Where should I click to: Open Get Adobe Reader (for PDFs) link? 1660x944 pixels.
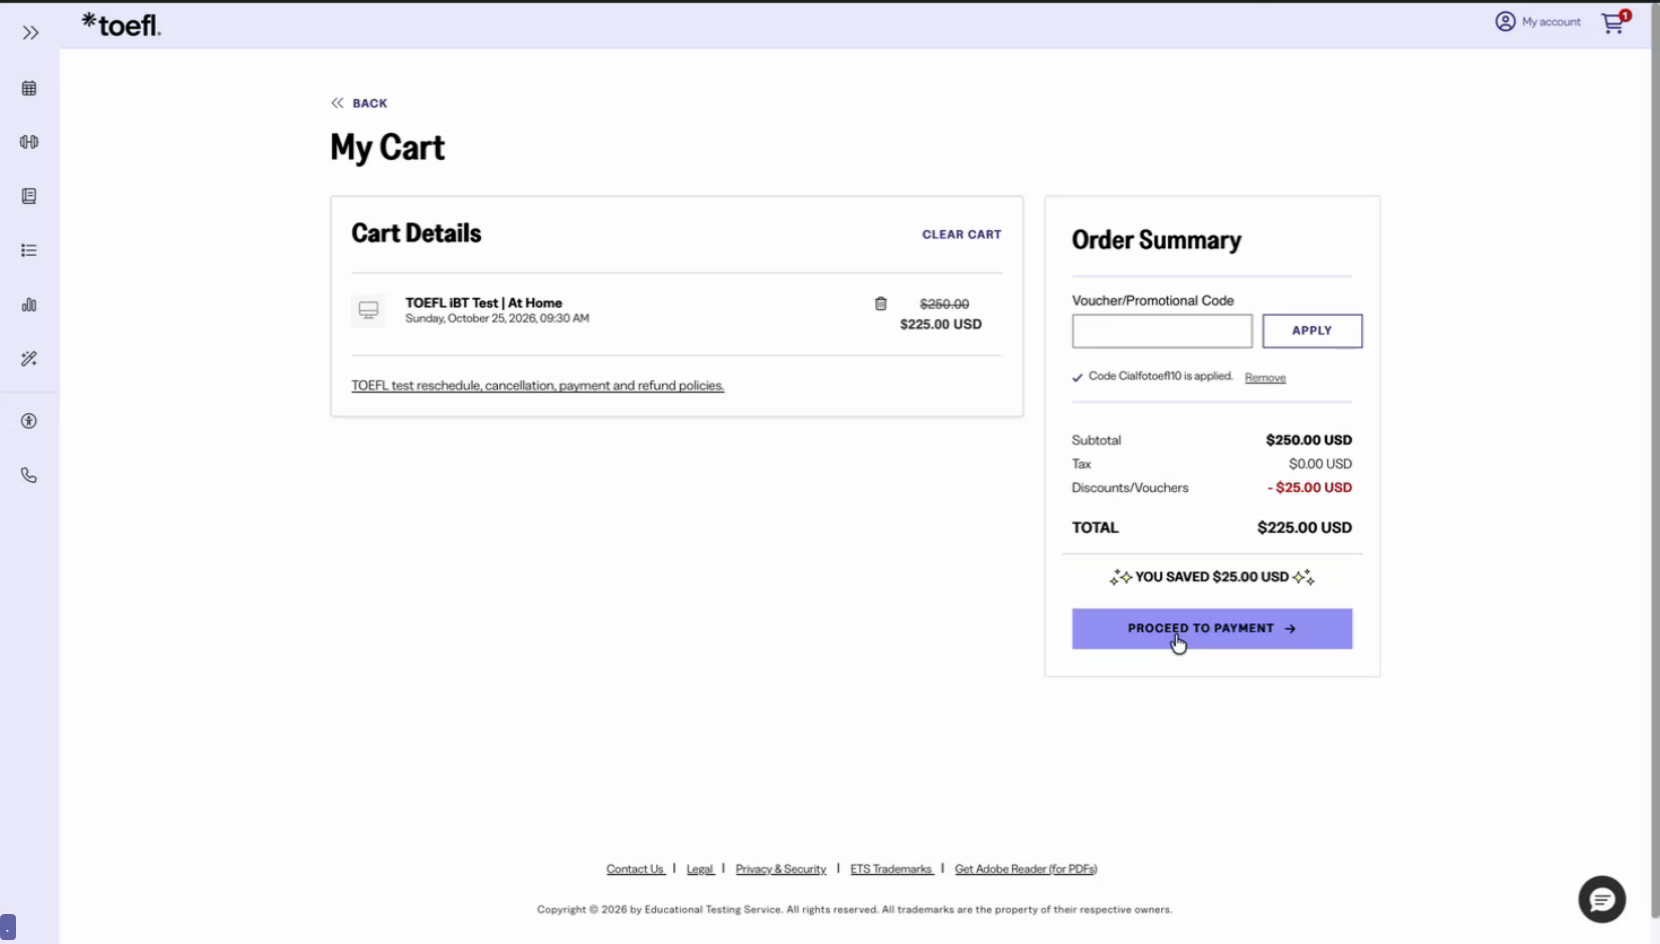coord(1026,869)
